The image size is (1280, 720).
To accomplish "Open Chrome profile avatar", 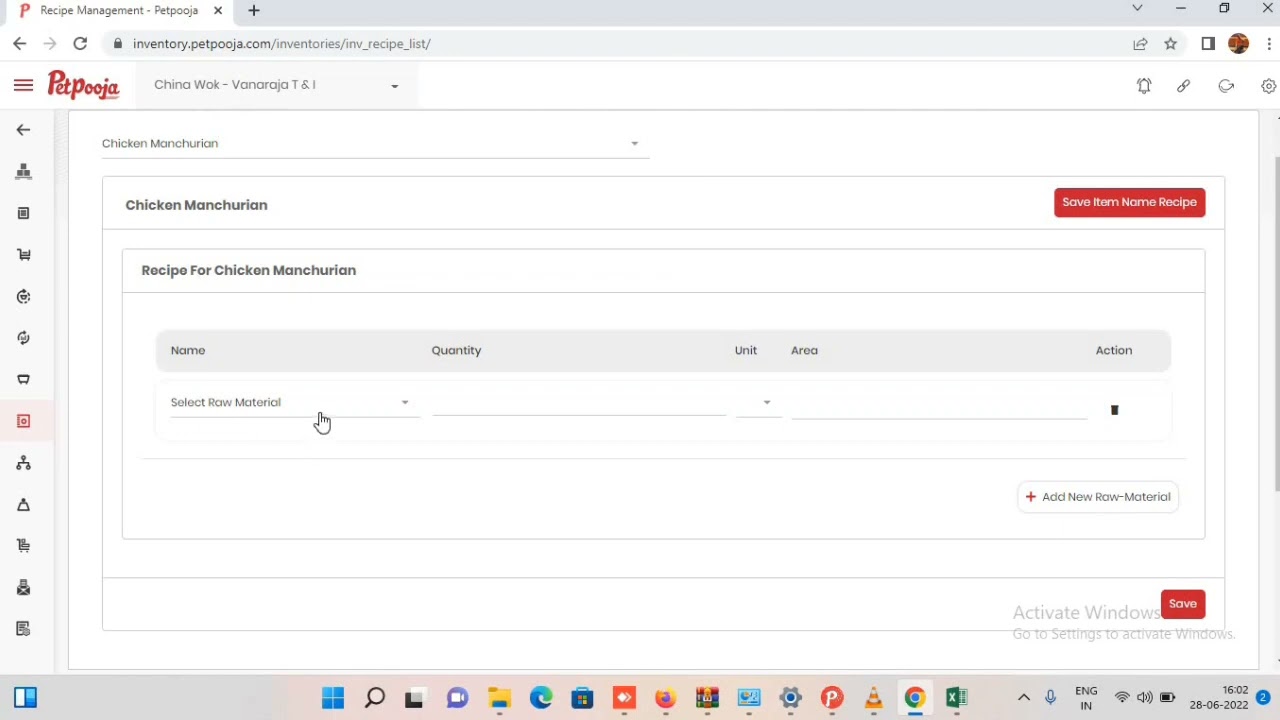I will 1238,44.
